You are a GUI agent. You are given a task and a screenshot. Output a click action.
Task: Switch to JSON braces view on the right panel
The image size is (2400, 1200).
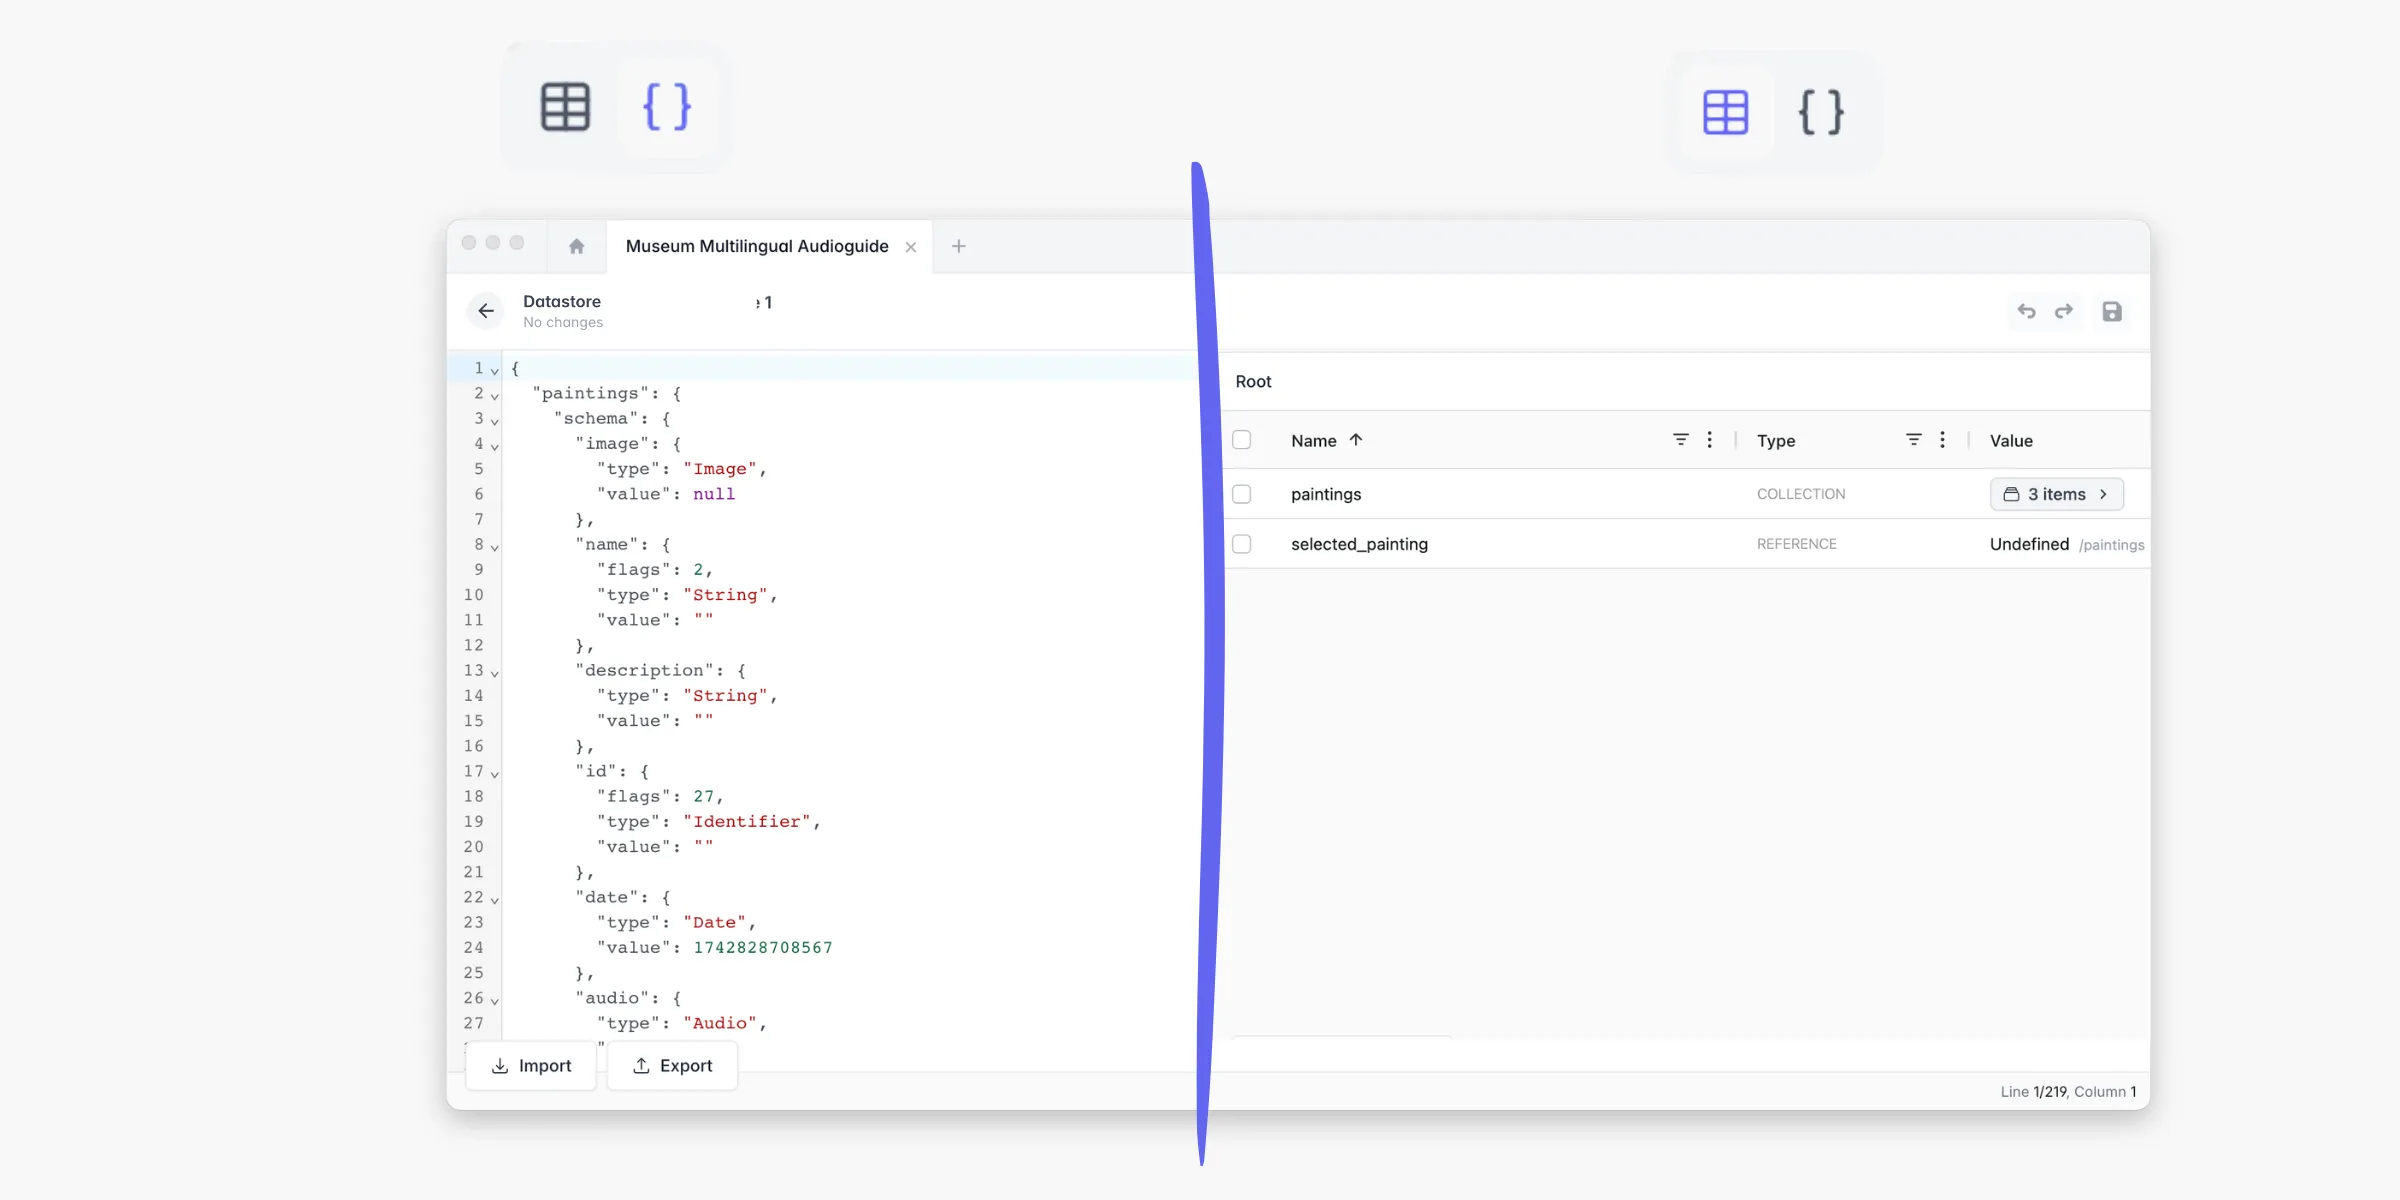point(1819,112)
